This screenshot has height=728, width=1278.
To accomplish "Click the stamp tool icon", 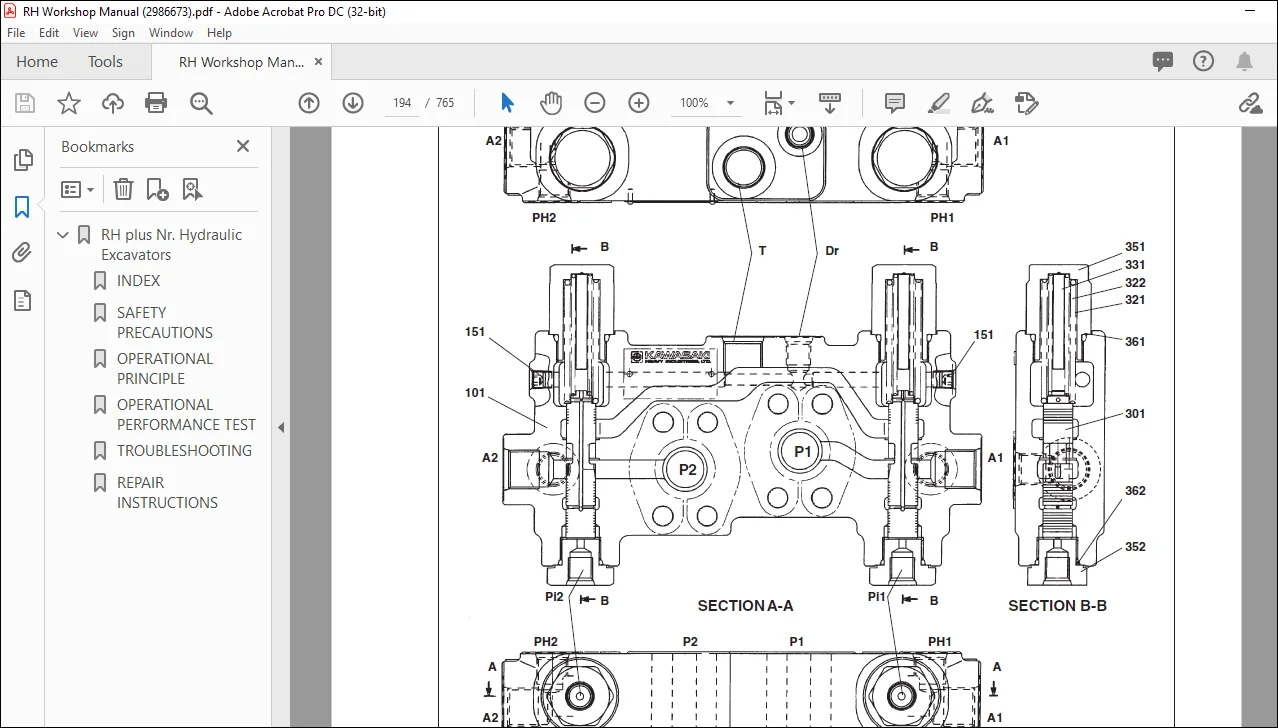I will (x=1025, y=103).
